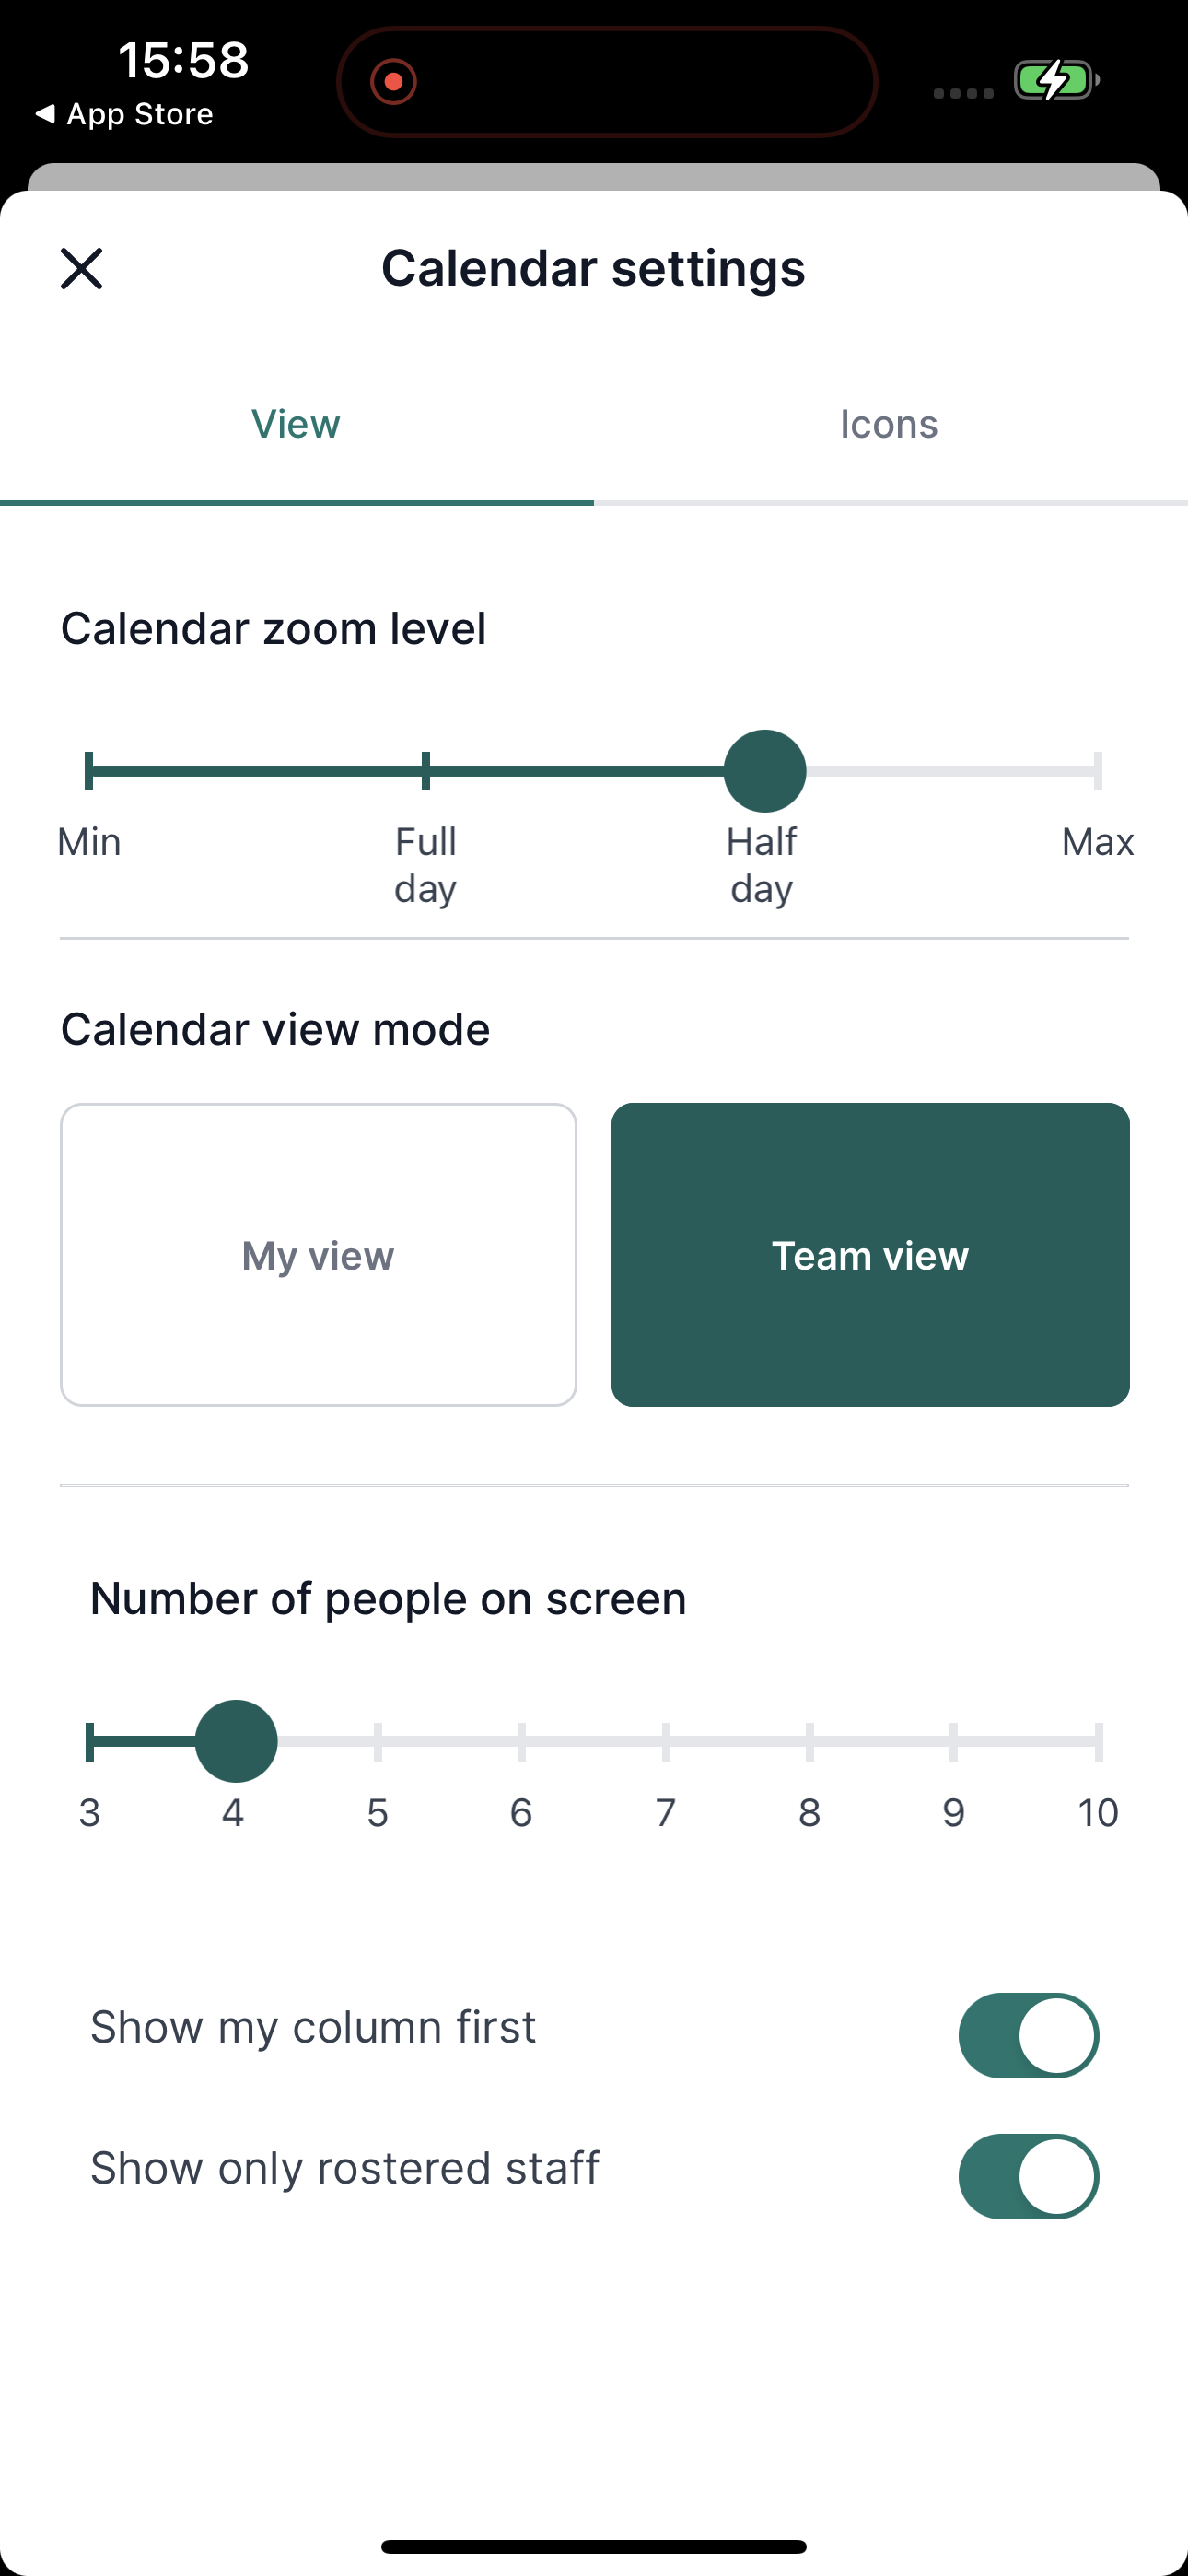Select the View tab
The height and width of the screenshot is (2576, 1188).
pos(296,424)
